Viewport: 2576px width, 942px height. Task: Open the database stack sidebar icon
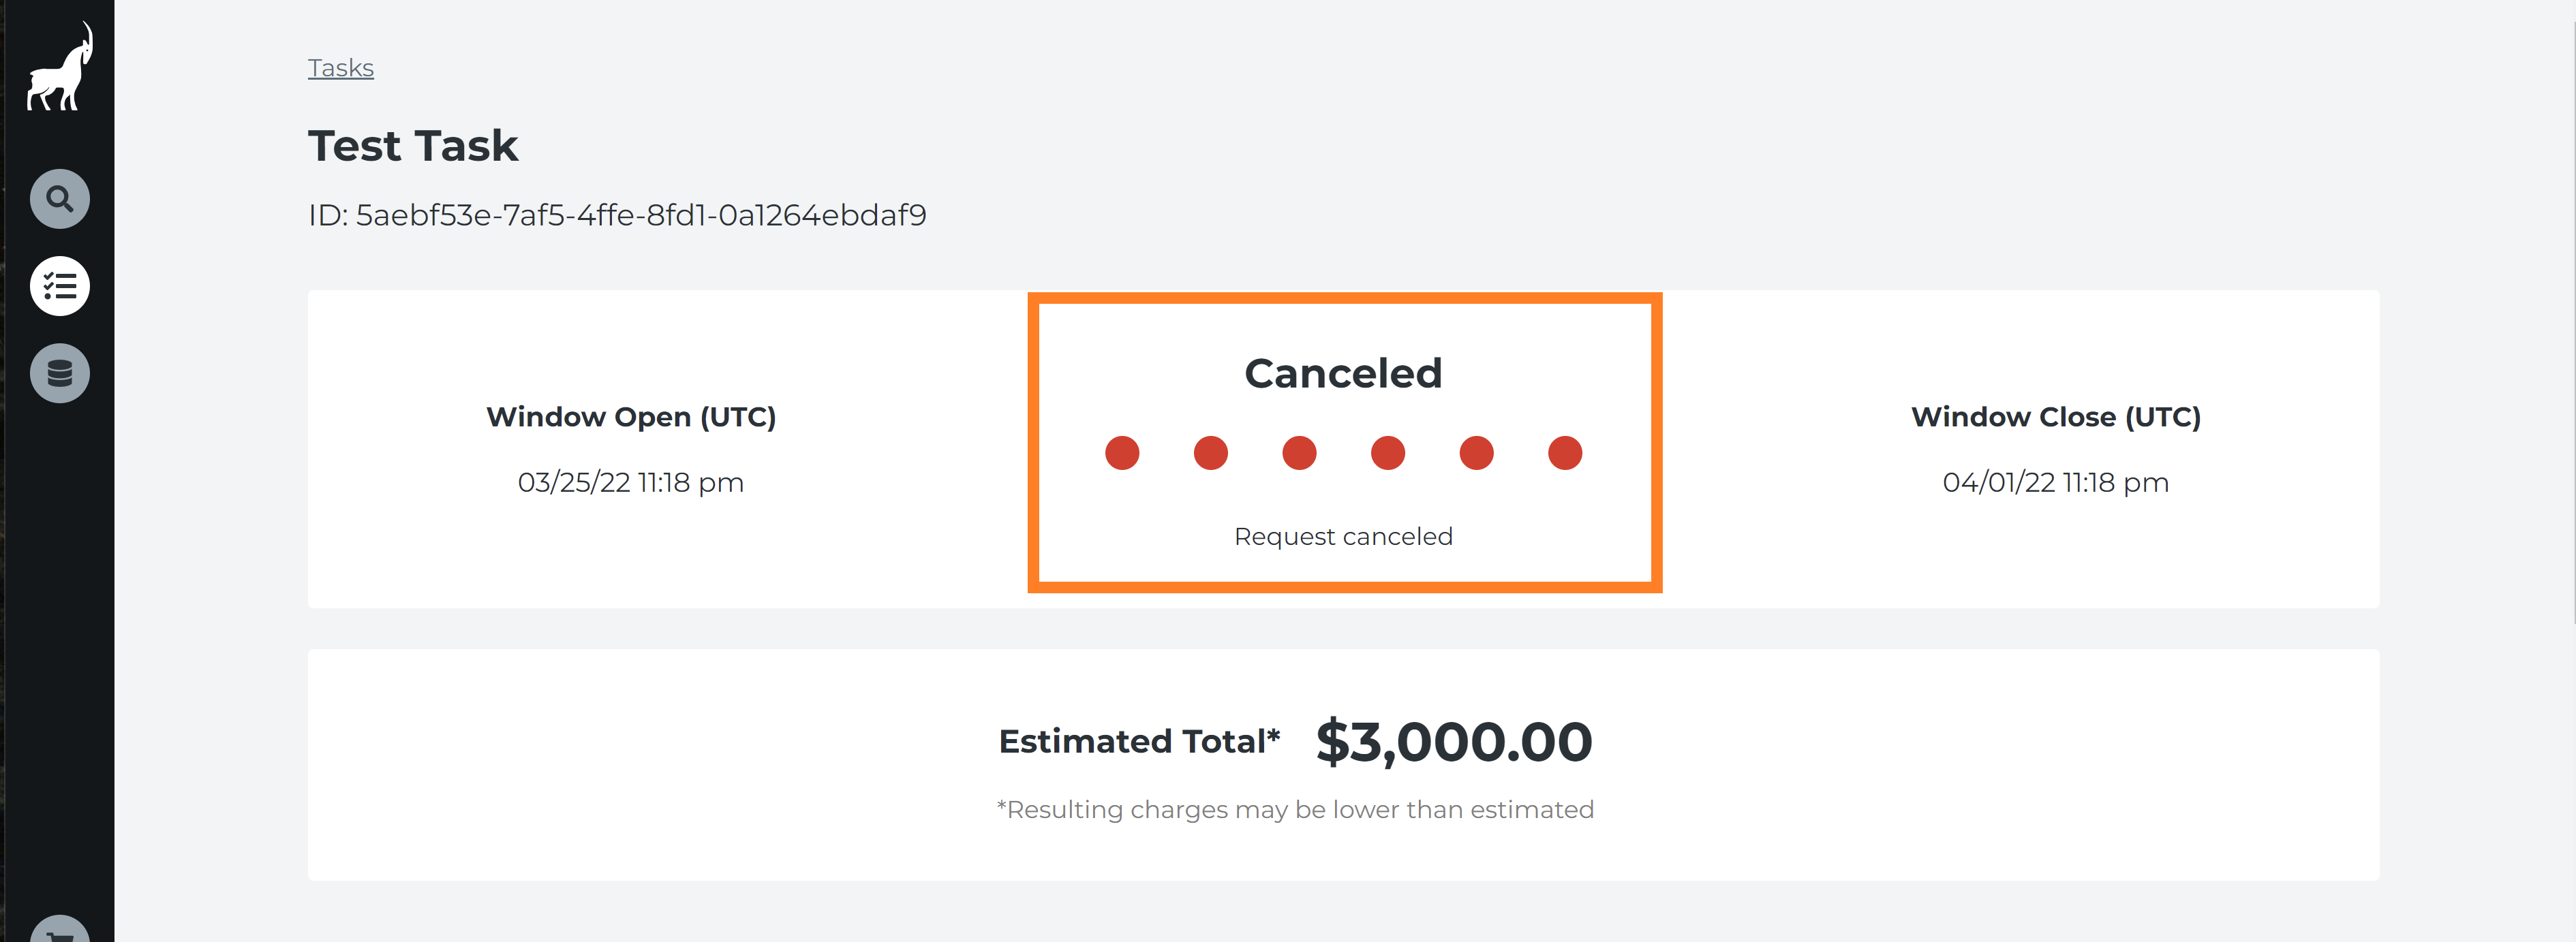coord(60,373)
